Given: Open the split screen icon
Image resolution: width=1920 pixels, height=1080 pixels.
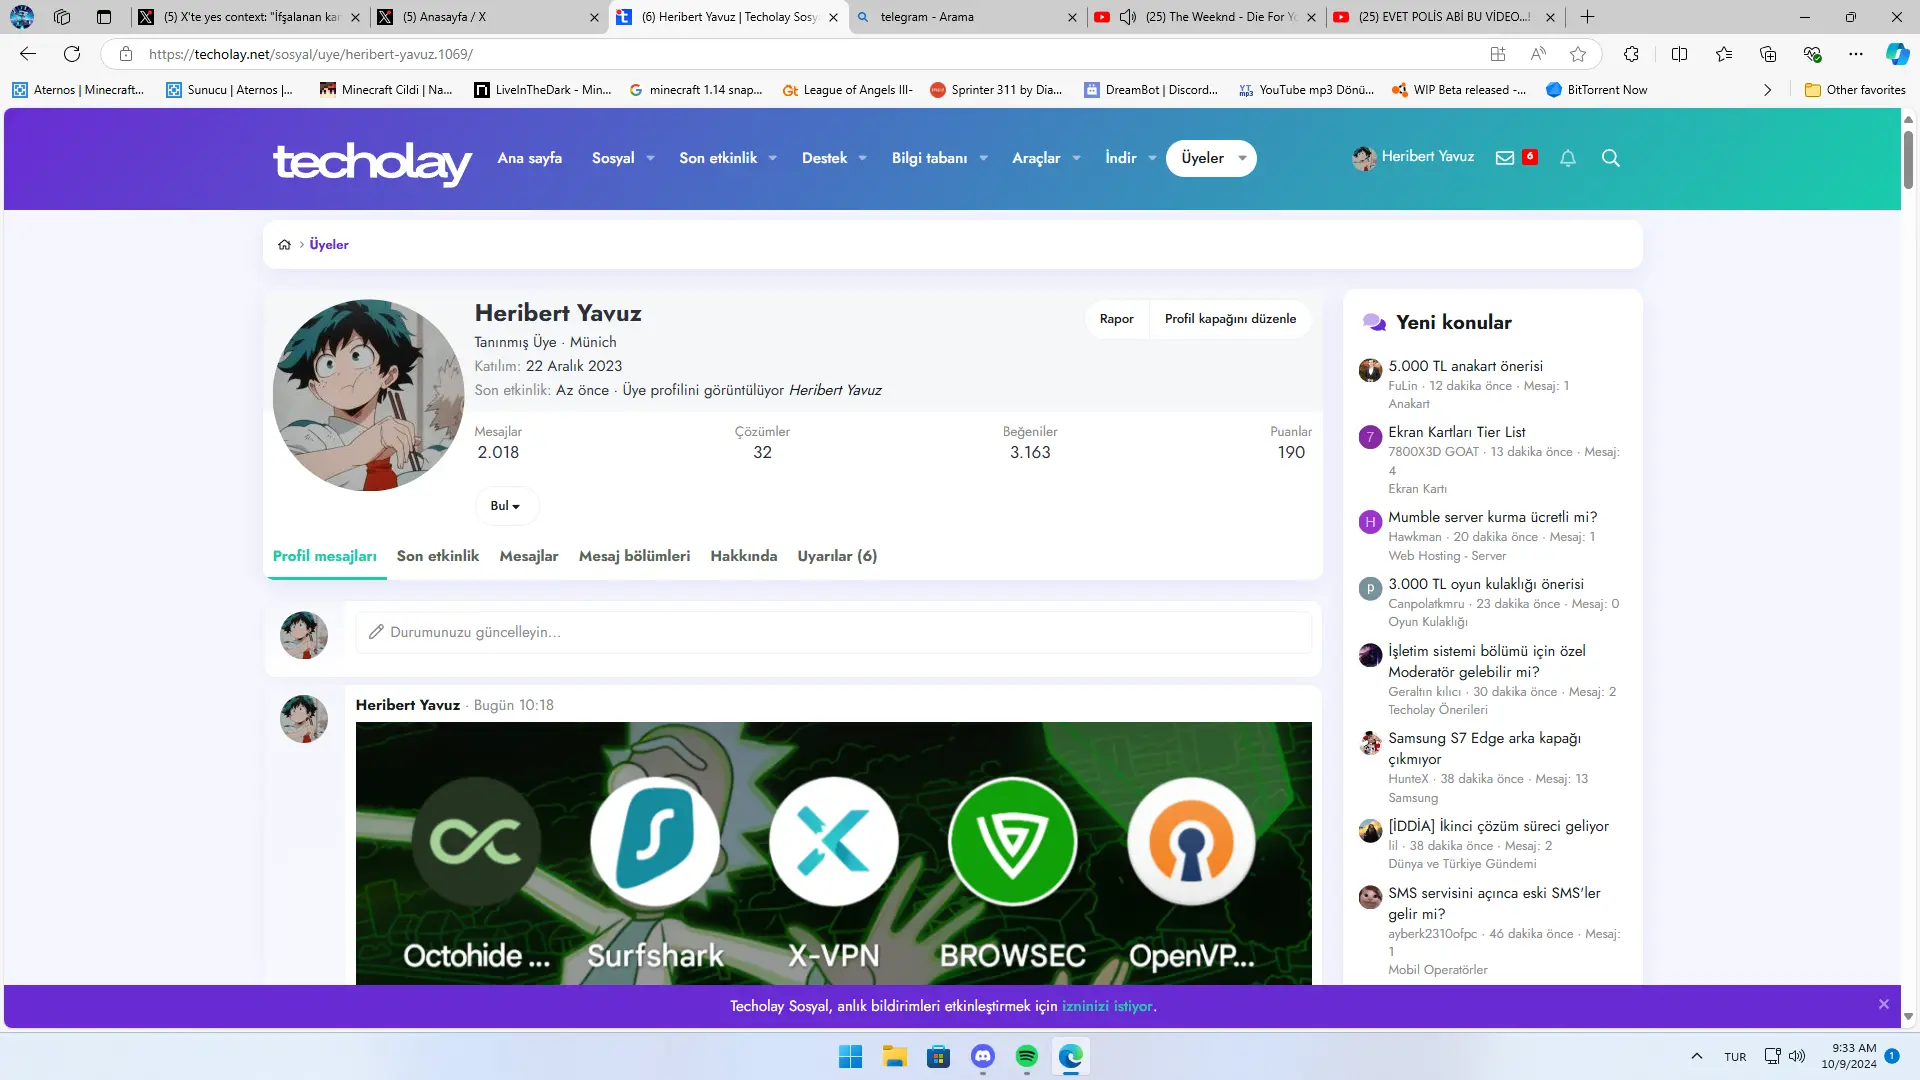Looking at the screenshot, I should (x=1680, y=54).
